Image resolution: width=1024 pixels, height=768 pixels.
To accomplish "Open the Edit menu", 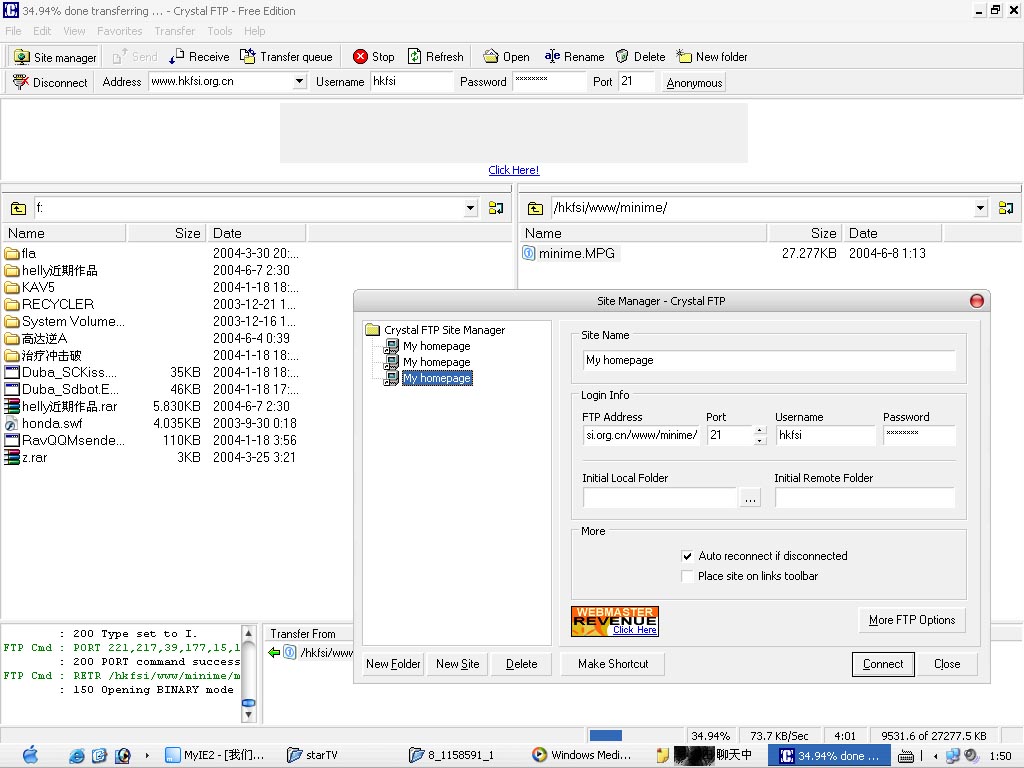I will (42, 31).
